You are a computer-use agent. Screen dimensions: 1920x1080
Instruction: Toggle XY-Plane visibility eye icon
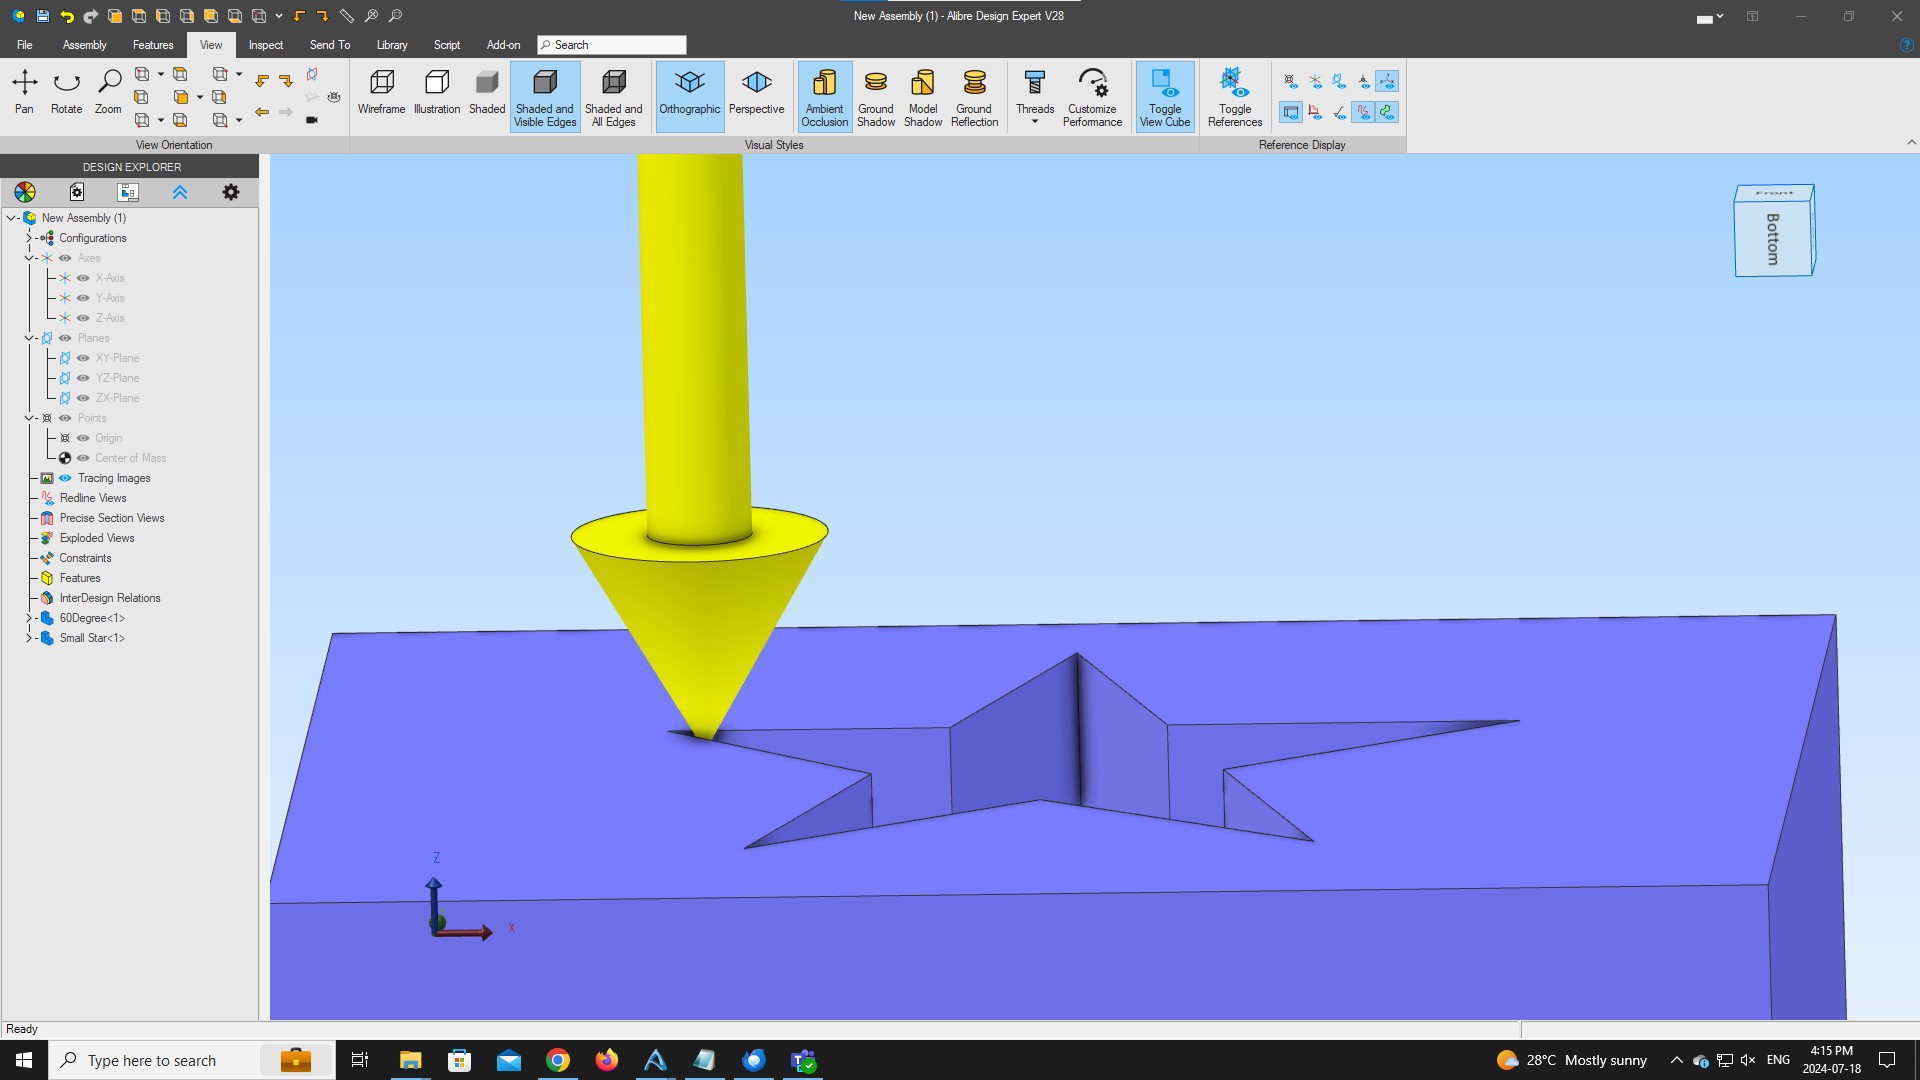(x=83, y=358)
